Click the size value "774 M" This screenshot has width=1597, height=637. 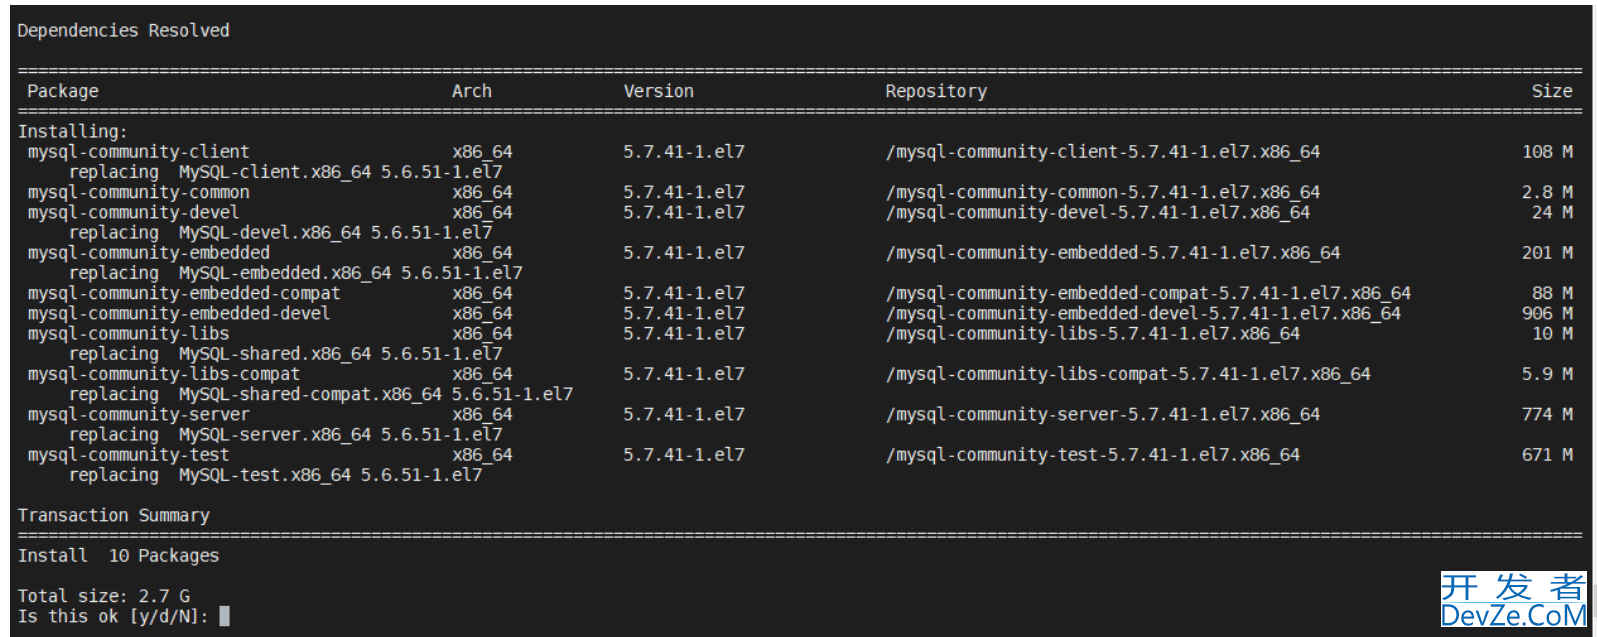[x=1547, y=414]
